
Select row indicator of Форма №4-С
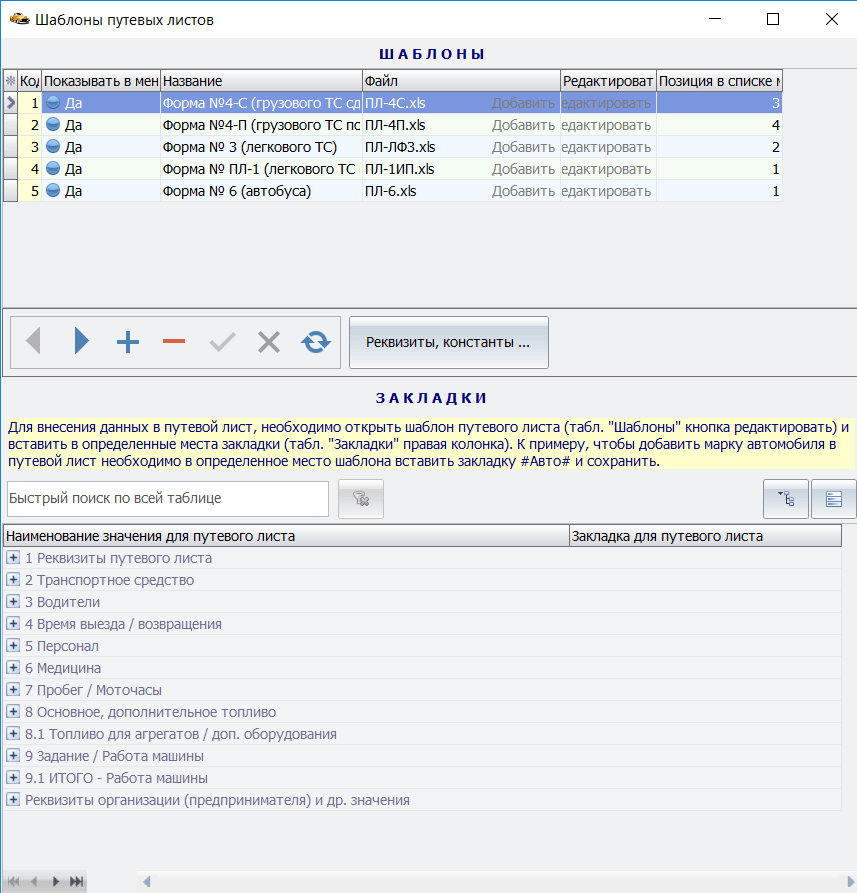coord(10,103)
